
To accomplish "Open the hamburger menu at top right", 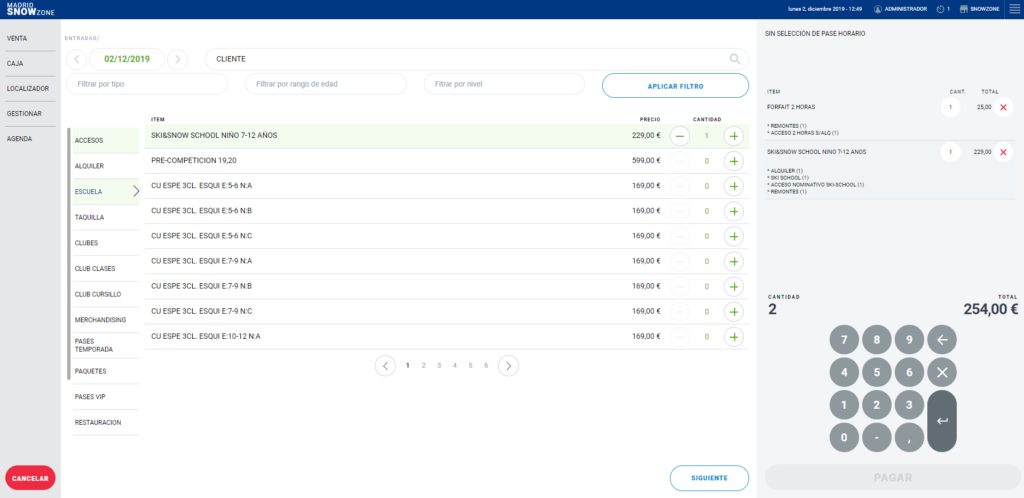I will click(x=1014, y=9).
